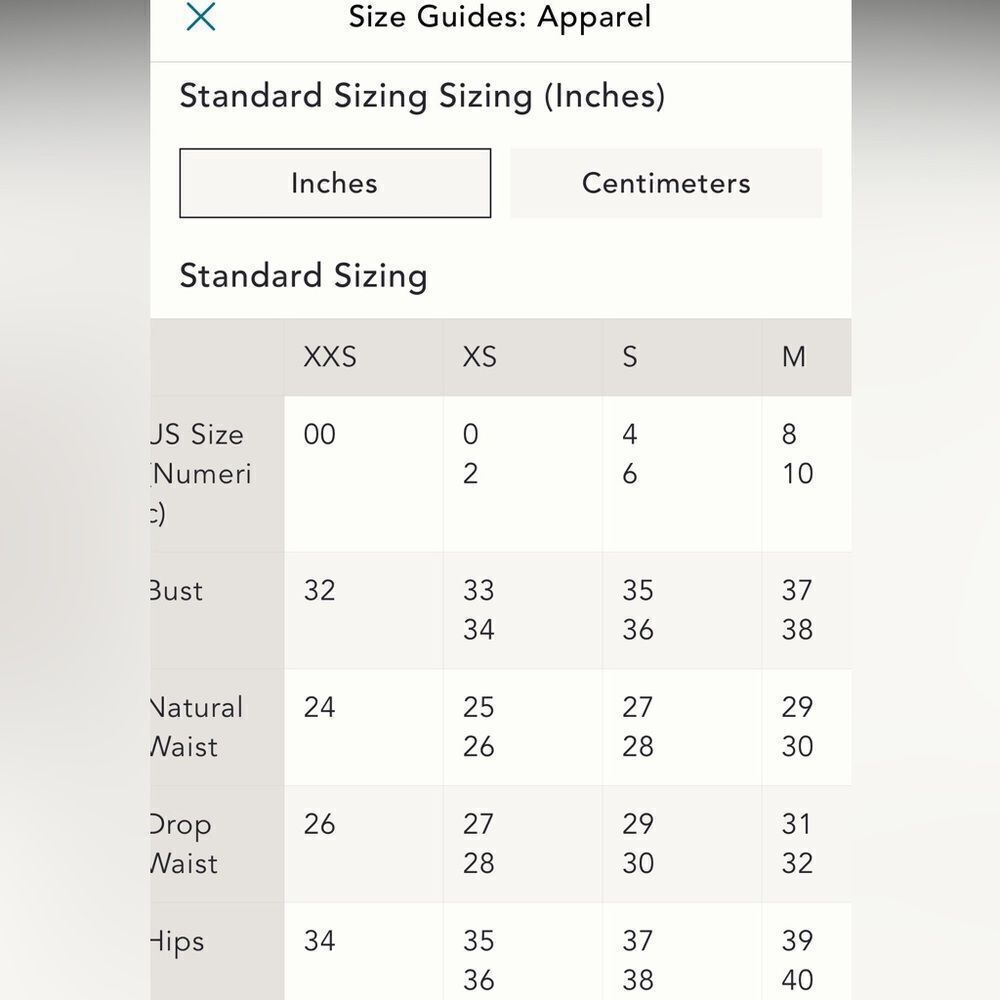Click Standard Sizing Sizing (Inches) heading
1000x1000 pixels.
[x=422, y=96]
